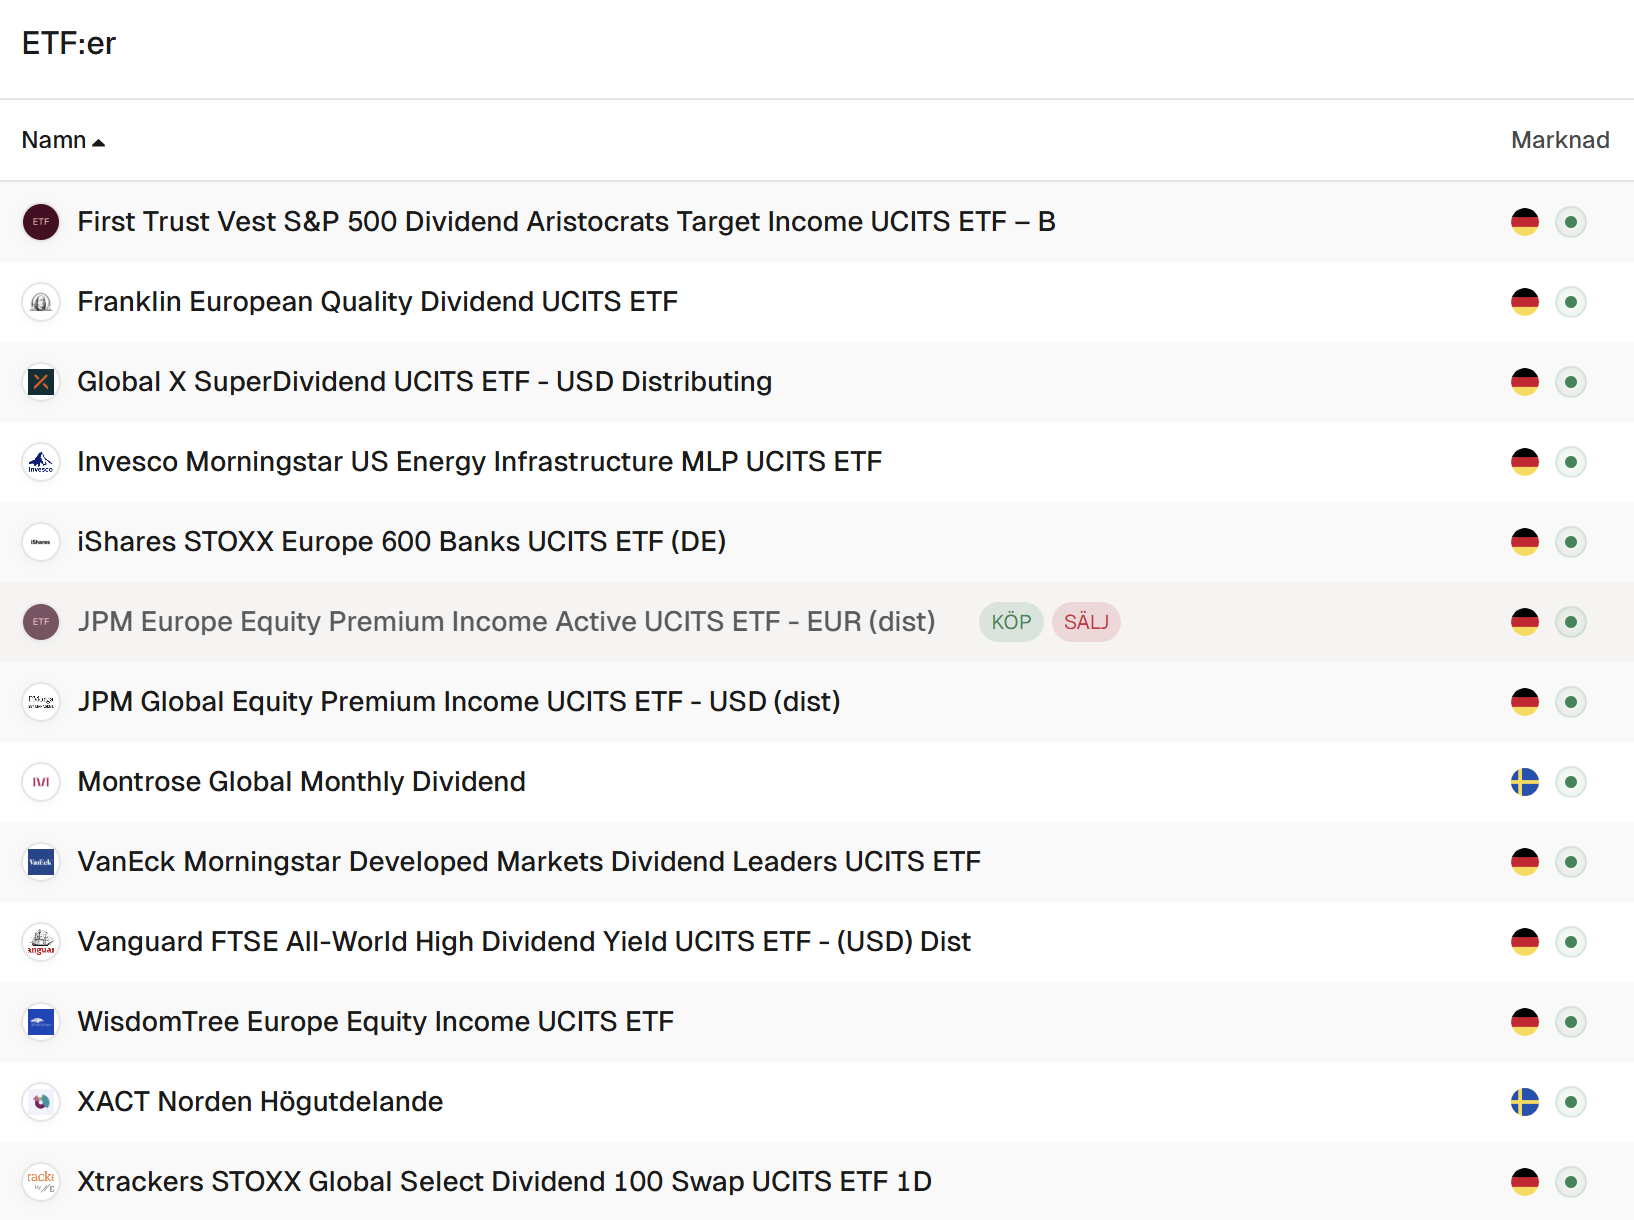Click the German flag on the First Trust row
This screenshot has width=1634, height=1220.
(x=1524, y=222)
